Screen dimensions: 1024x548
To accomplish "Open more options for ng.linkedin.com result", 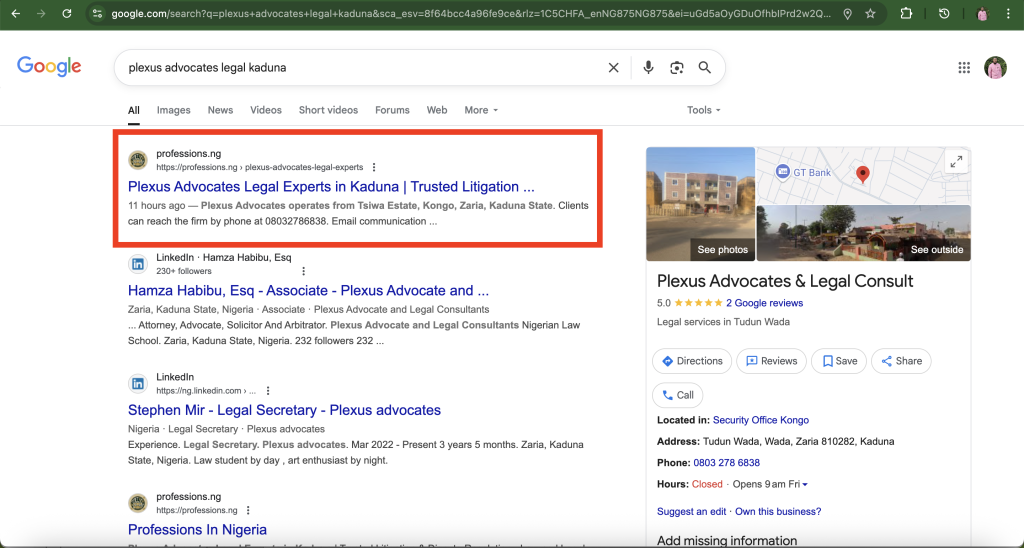I will click(268, 391).
